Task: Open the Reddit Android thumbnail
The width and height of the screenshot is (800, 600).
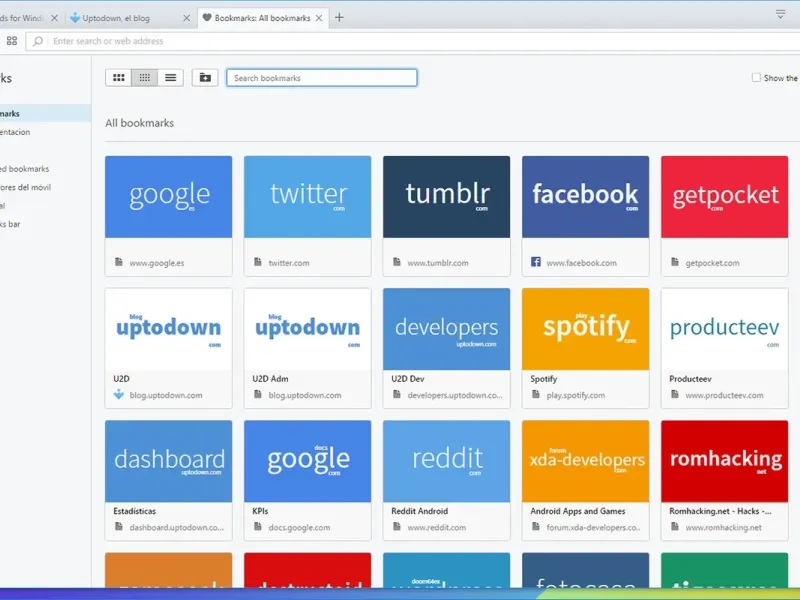Action: (x=446, y=461)
